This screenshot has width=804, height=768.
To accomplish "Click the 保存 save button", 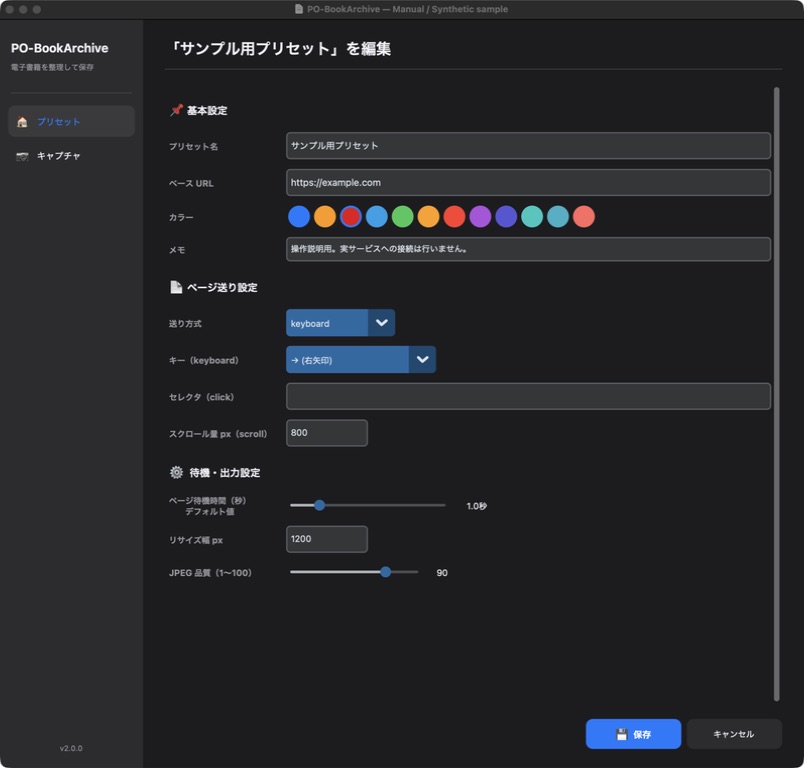I will [x=633, y=734].
